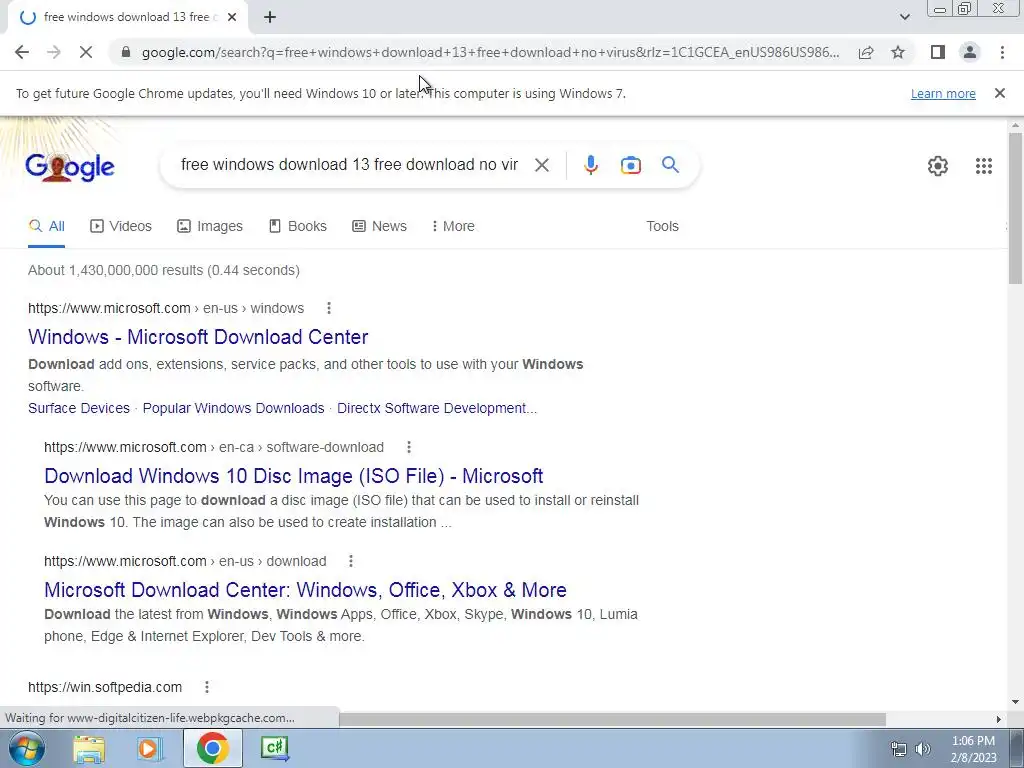Image resolution: width=1024 pixels, height=768 pixels.
Task: Open Google quick settings gear
Action: click(938, 166)
